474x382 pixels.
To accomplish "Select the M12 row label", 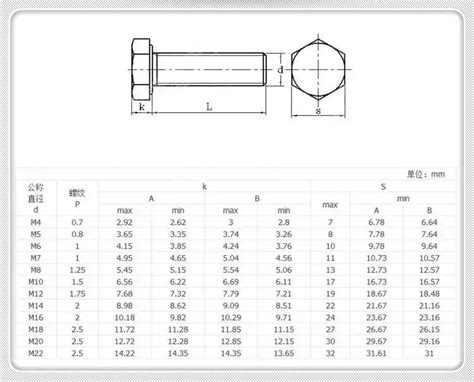I will 36,294.
